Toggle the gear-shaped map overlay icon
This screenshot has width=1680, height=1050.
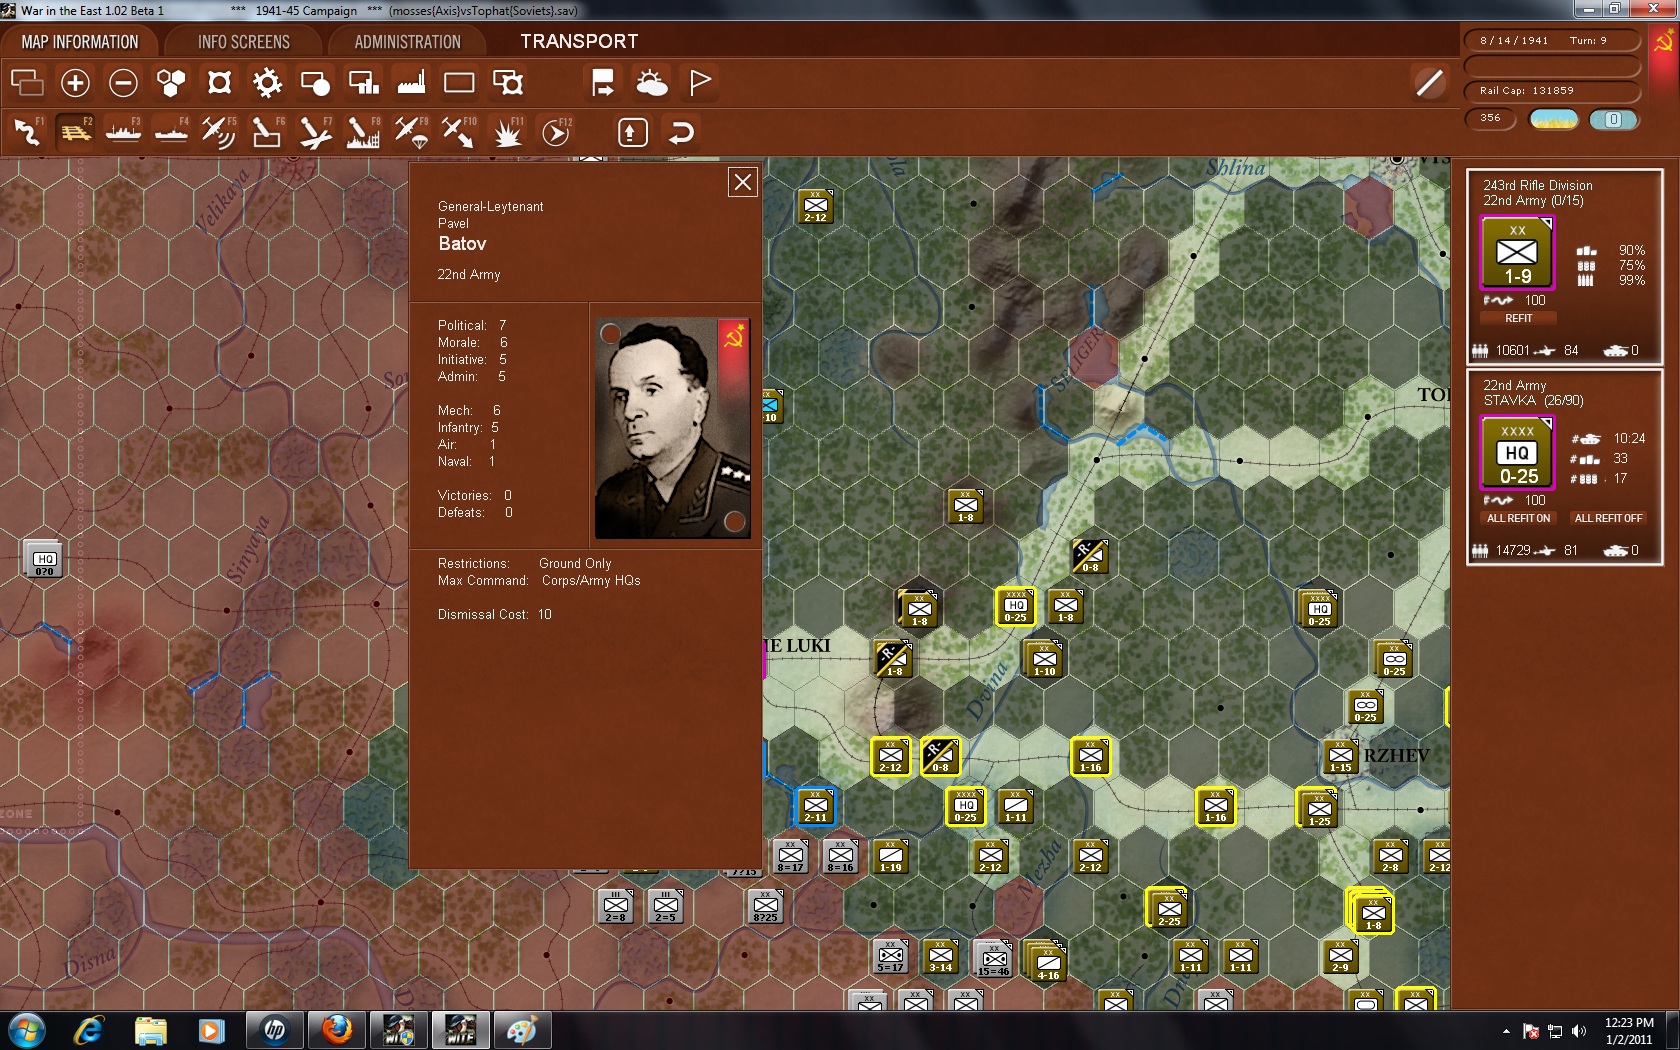[267, 83]
